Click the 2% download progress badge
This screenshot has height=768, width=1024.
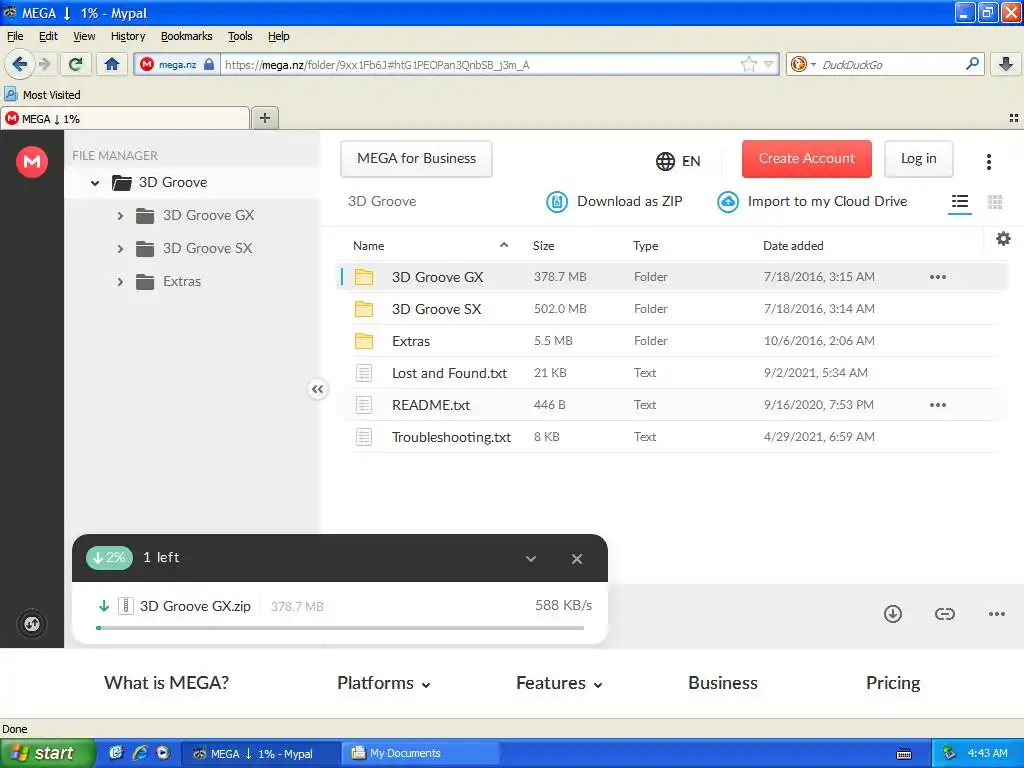pyautogui.click(x=109, y=558)
